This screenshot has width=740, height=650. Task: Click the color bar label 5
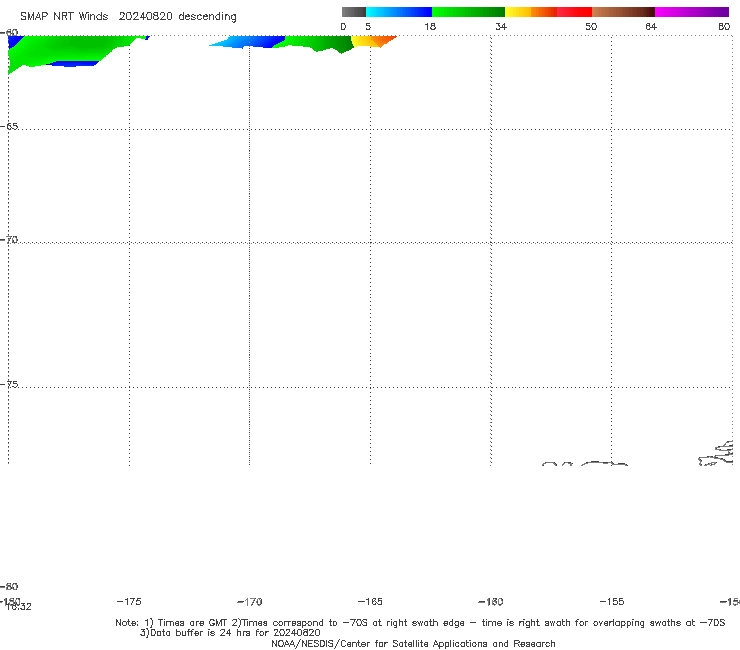tap(368, 27)
